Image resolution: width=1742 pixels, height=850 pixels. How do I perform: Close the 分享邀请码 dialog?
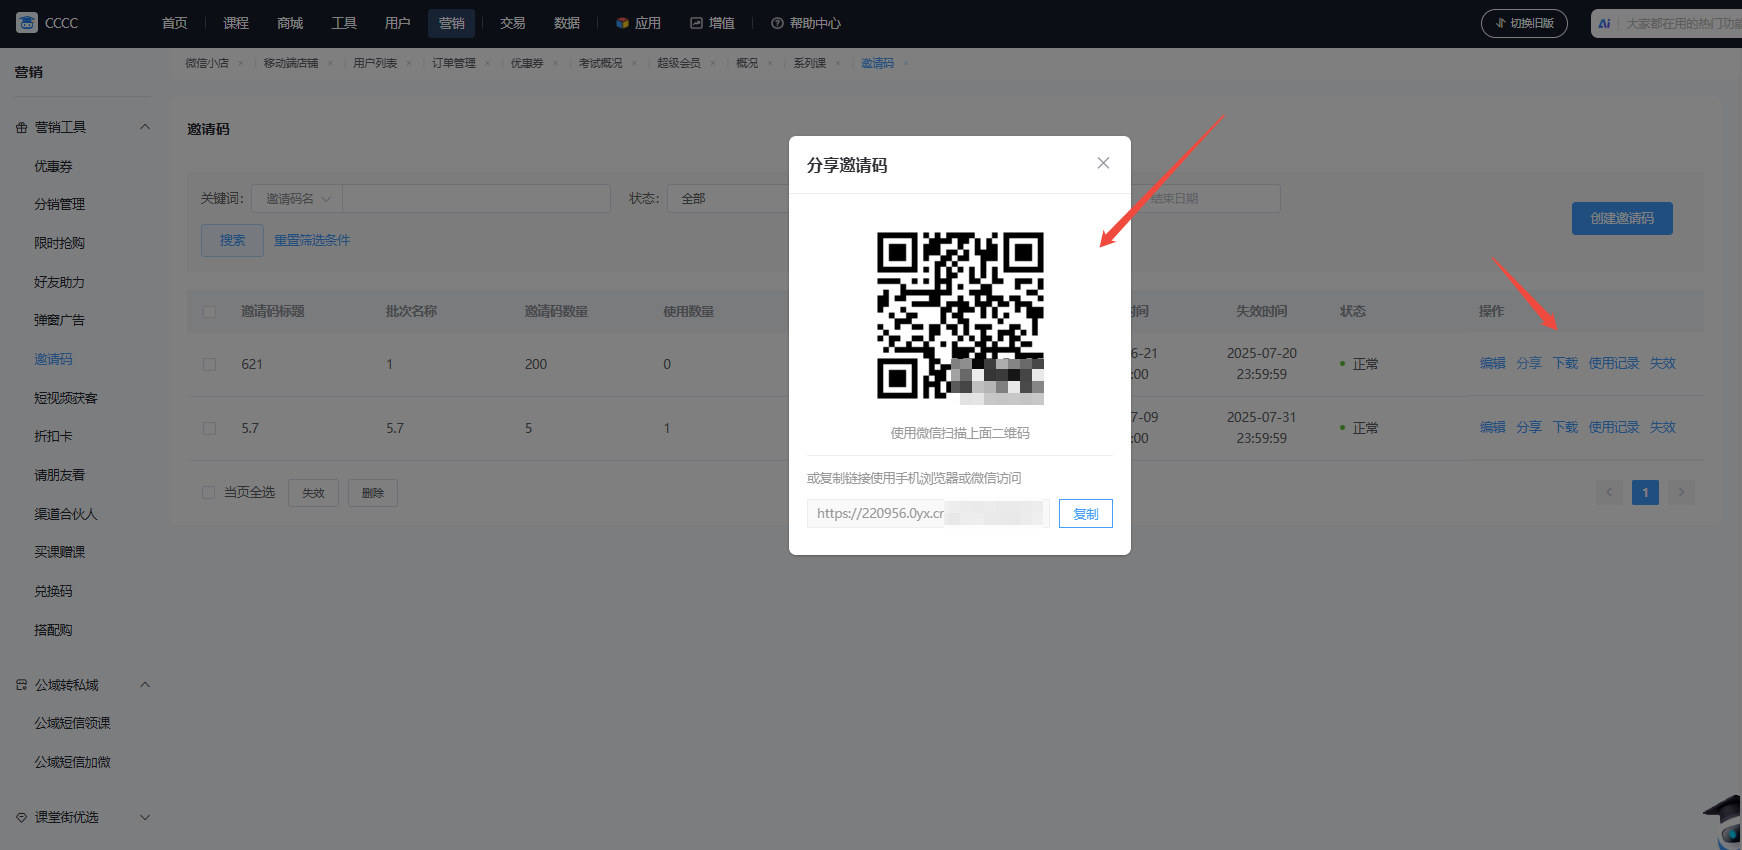1103,163
